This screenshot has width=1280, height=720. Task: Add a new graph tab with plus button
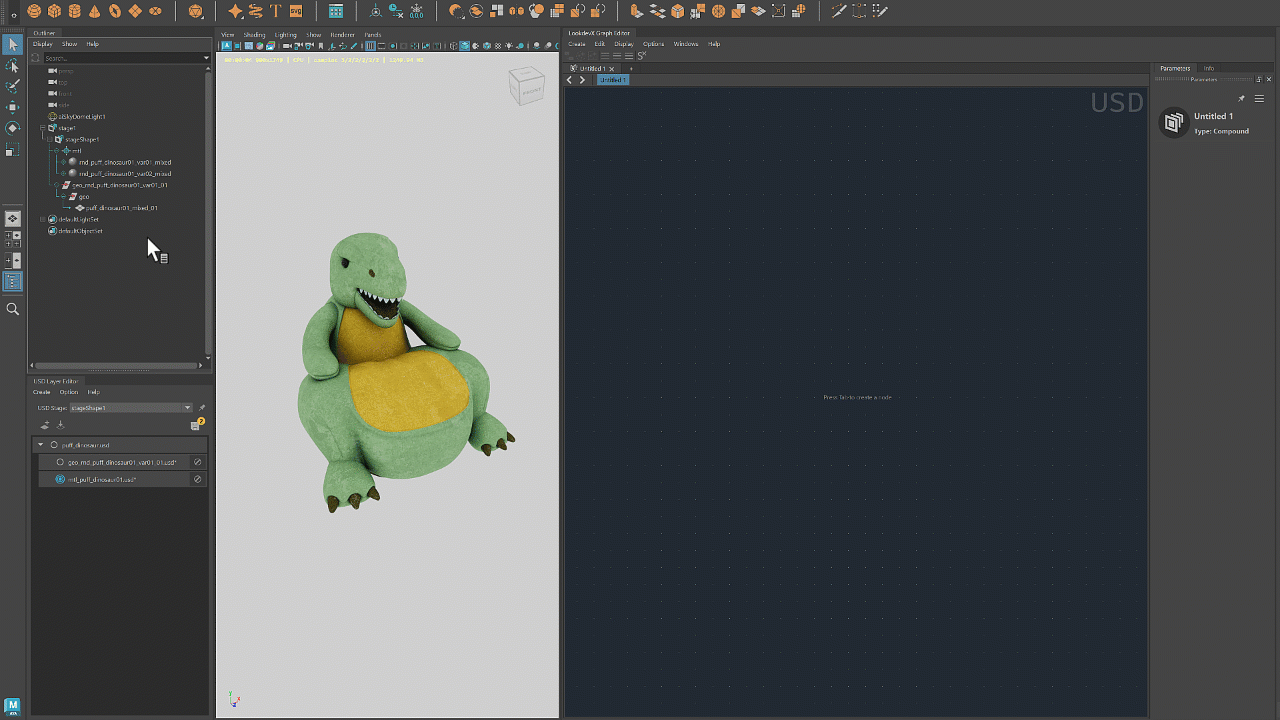[x=632, y=69]
